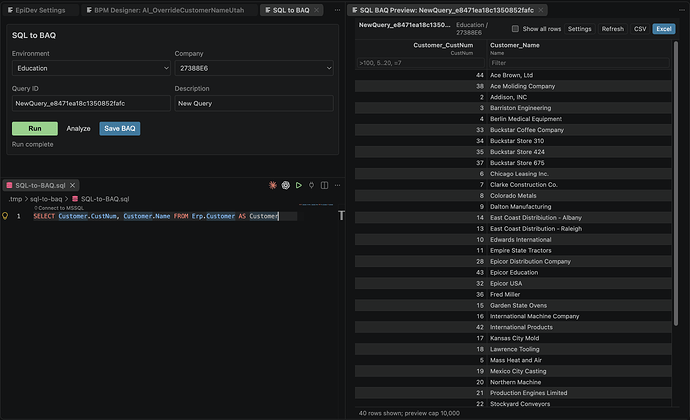Viewport: 690px width, 420px height.
Task: Select the Ace Molding Company row
Action: [513, 86]
